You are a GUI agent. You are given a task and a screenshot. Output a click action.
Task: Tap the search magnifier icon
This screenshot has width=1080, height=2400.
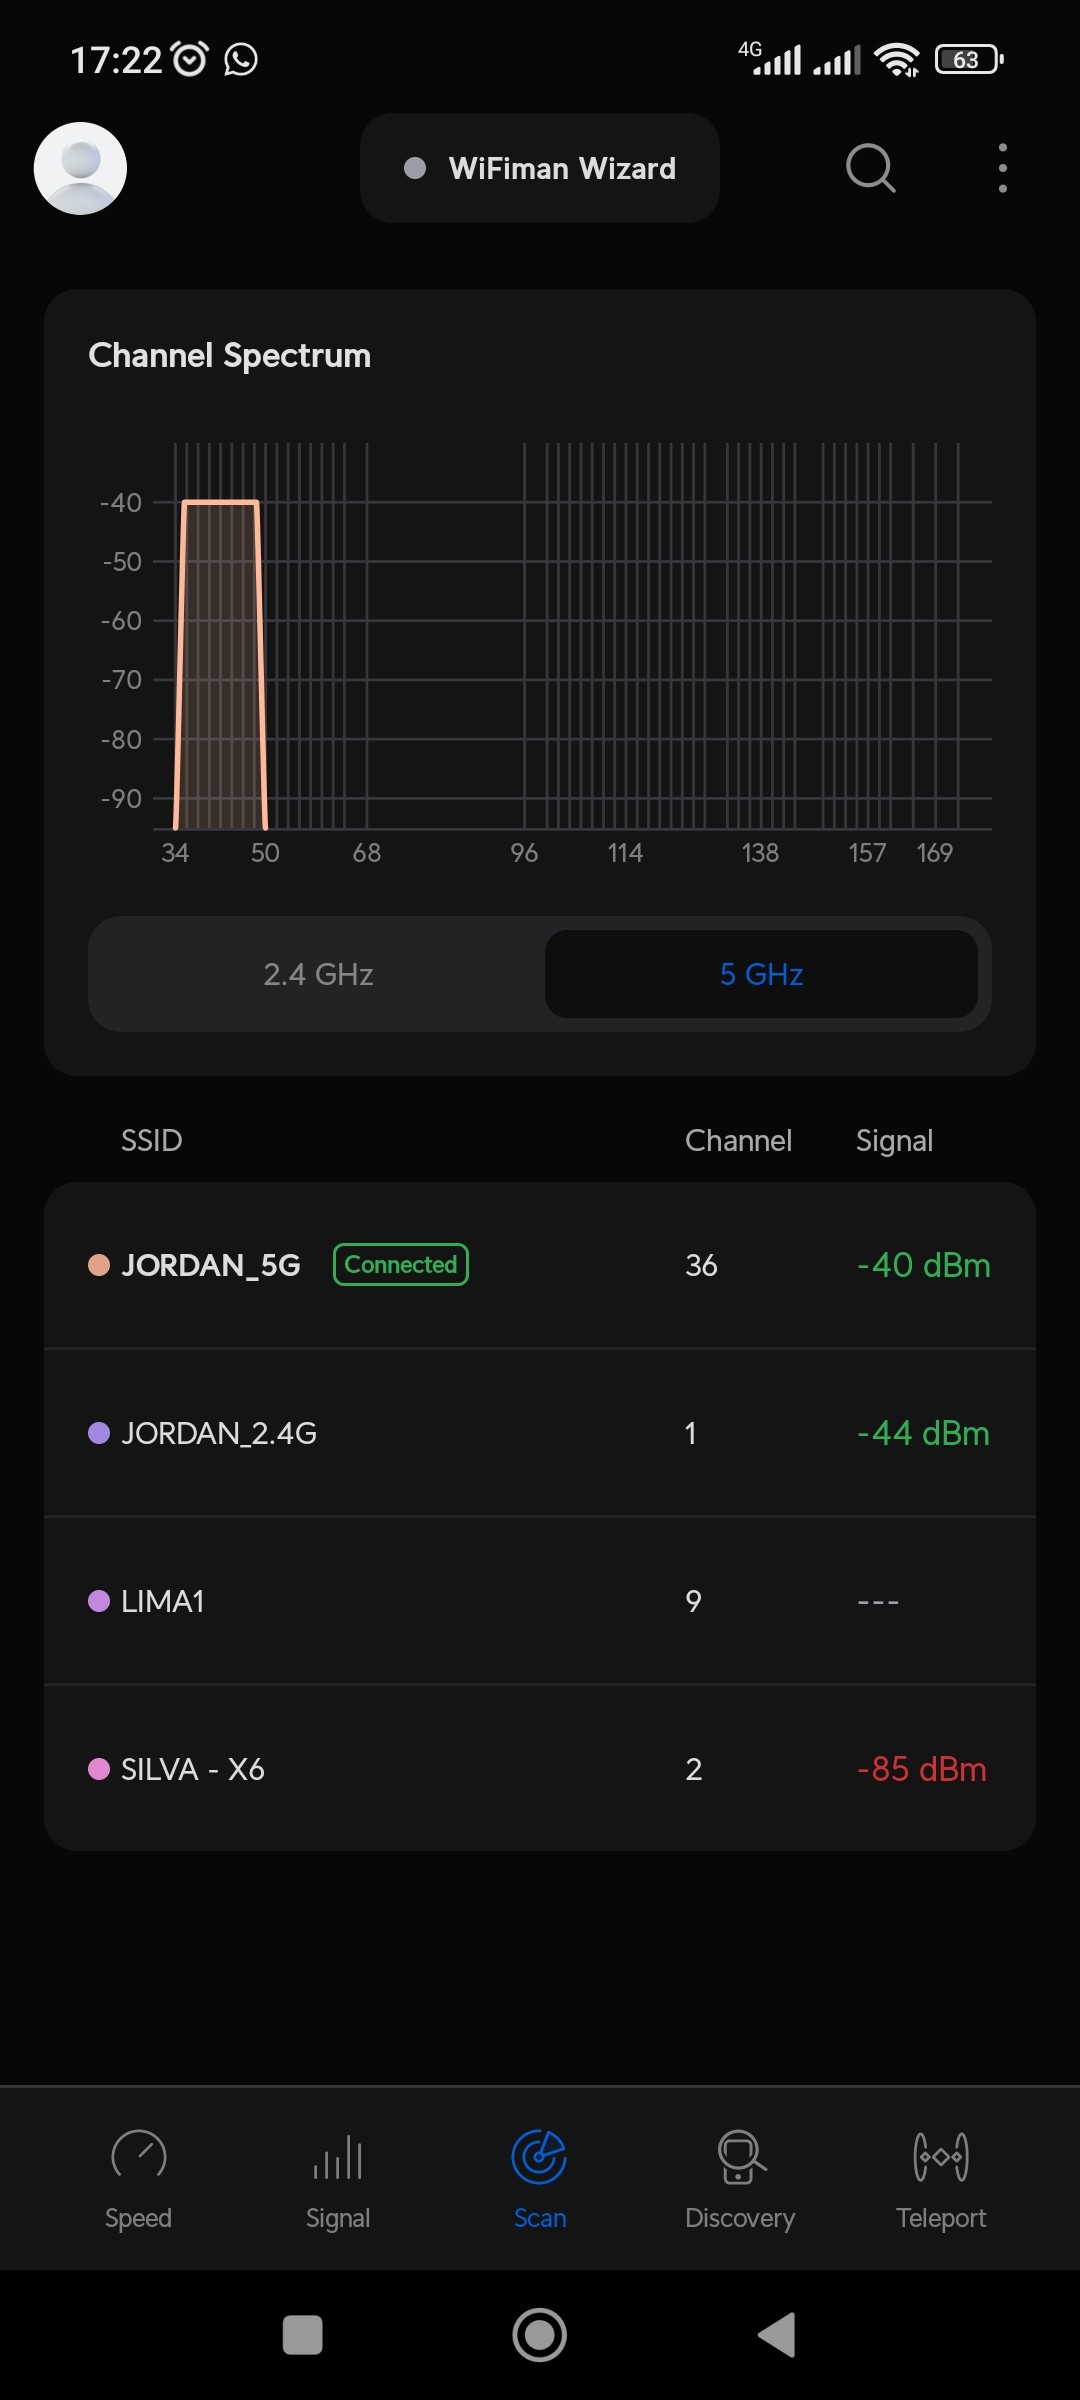870,168
